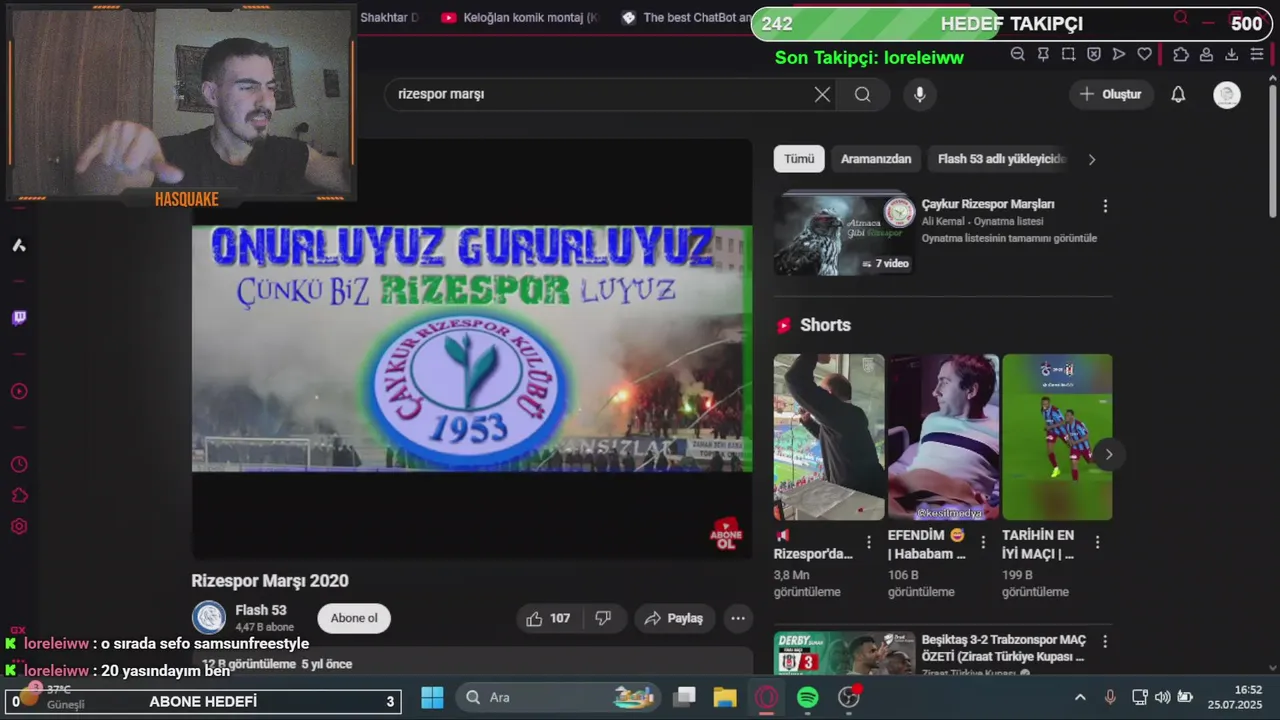Expand hidden system tray icons
1280x720 pixels.
pos(1080,697)
